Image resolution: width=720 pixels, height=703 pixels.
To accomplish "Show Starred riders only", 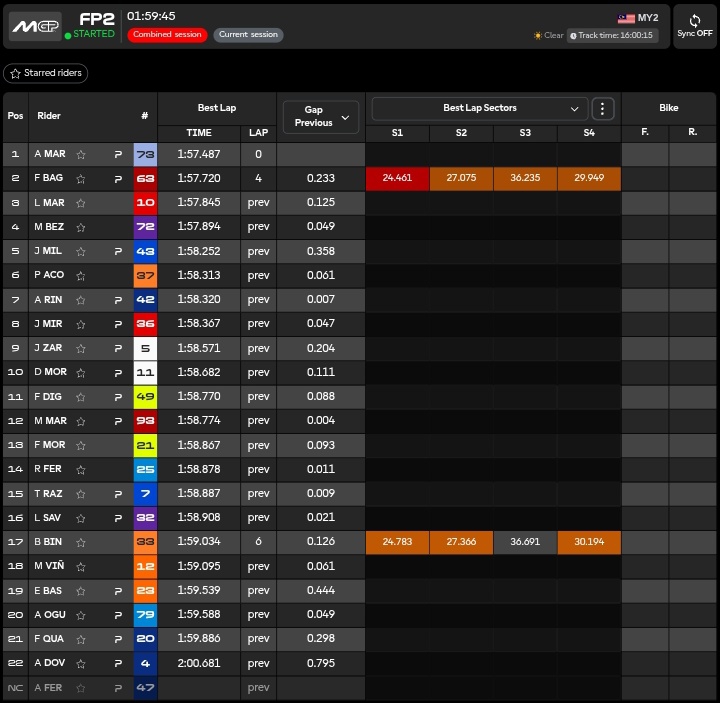I will [46, 73].
